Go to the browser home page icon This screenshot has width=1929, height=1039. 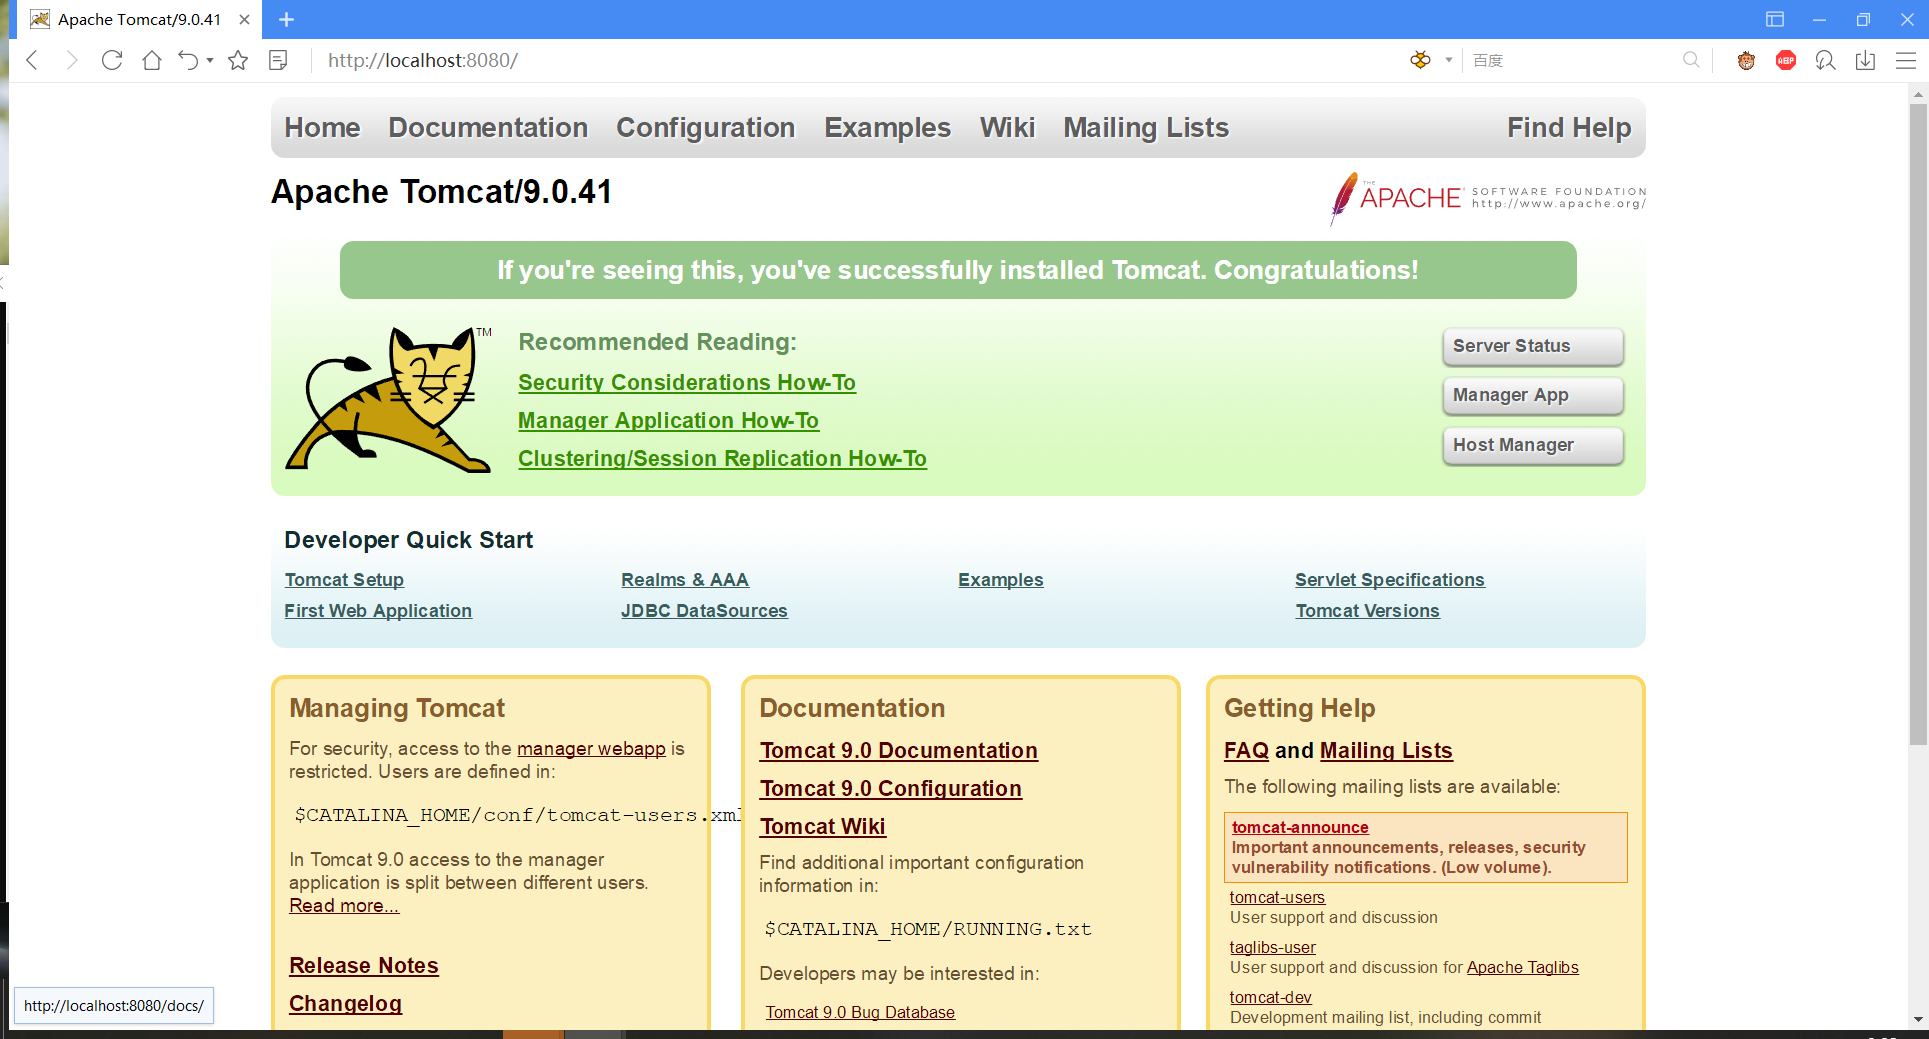151,60
